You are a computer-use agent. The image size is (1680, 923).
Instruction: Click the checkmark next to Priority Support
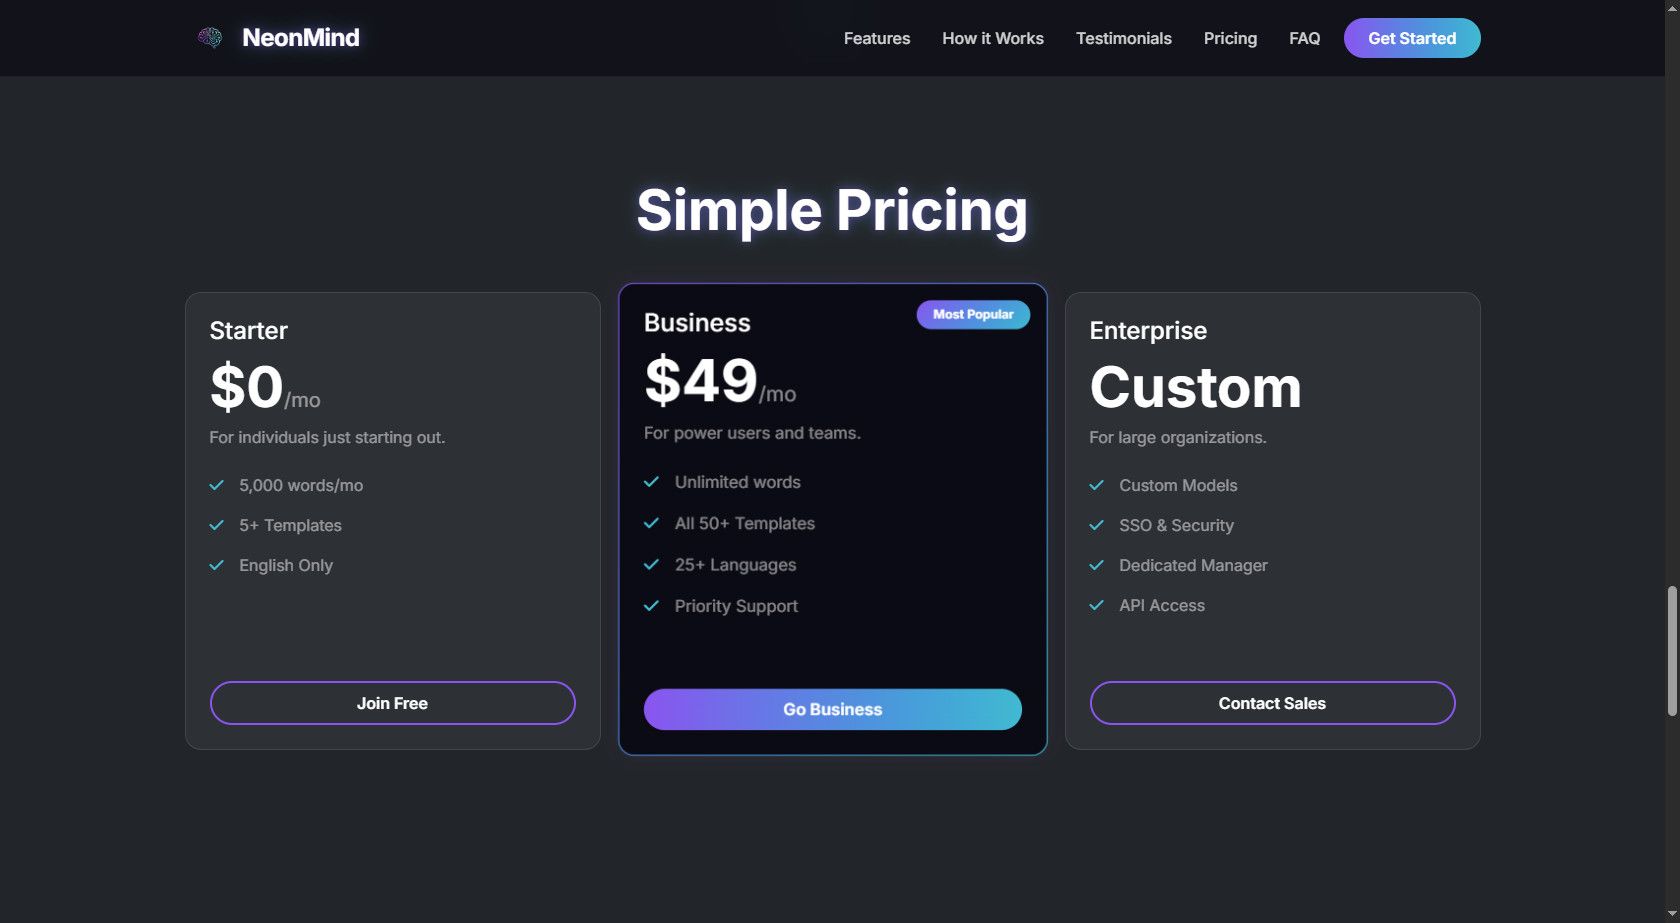(651, 606)
